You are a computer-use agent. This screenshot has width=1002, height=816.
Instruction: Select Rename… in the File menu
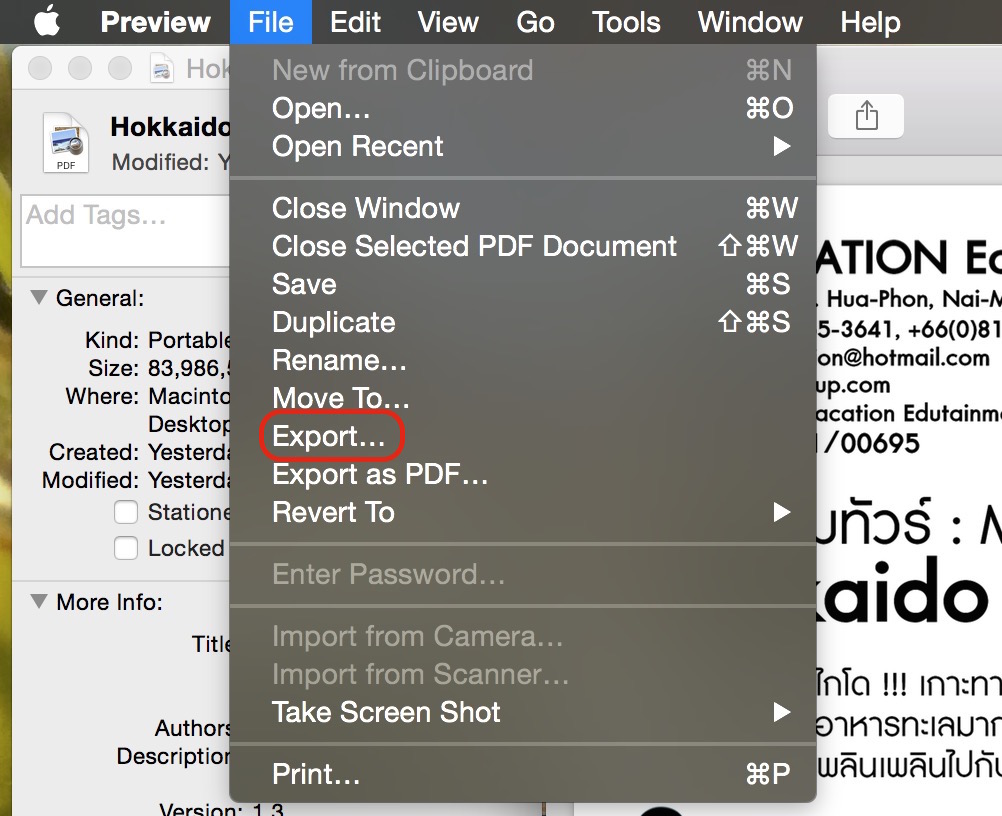[340, 361]
